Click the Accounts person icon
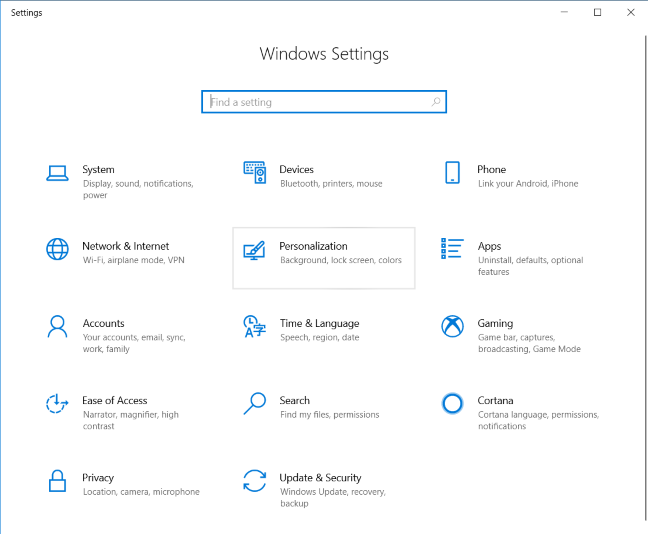Viewport: 648px width, 534px height. pyautogui.click(x=57, y=327)
